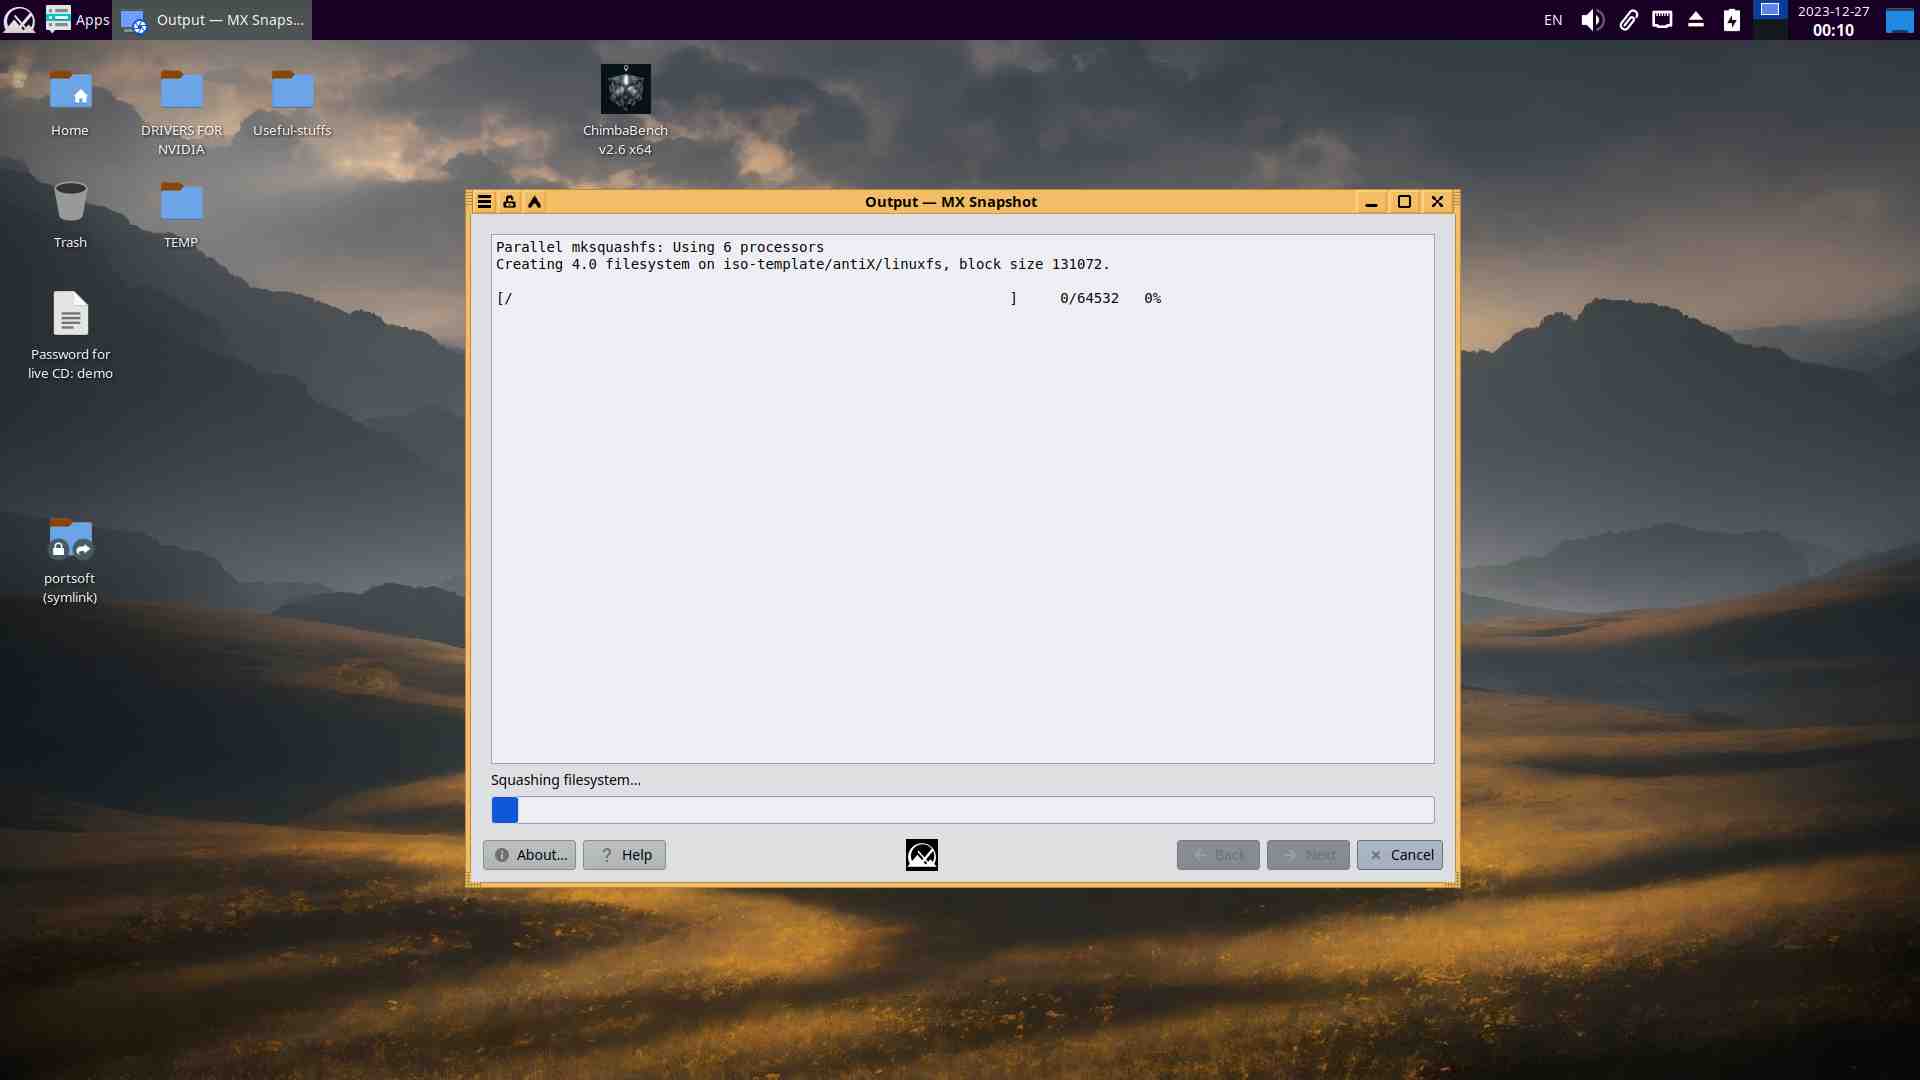Click the battery power tray icon
Screen dimensions: 1920x1080
[x=1732, y=20]
